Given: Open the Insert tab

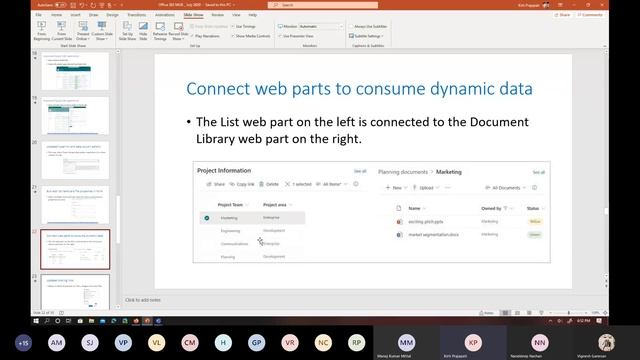Looking at the screenshot, I should point(76,15).
